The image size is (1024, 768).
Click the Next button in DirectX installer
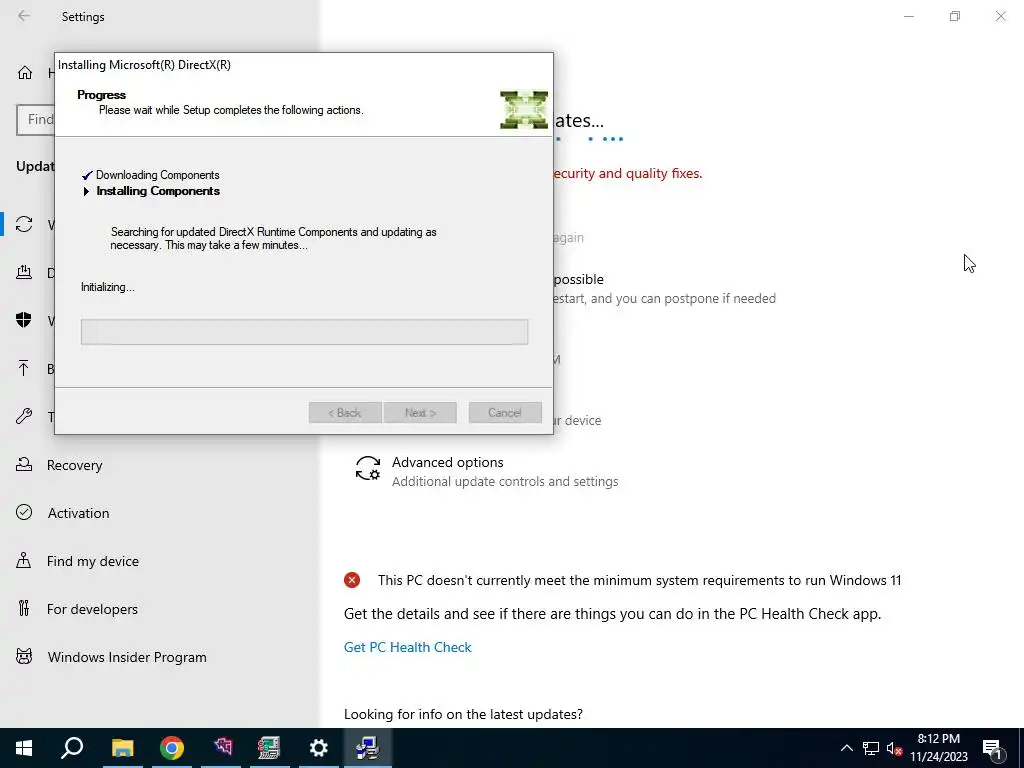coord(420,413)
